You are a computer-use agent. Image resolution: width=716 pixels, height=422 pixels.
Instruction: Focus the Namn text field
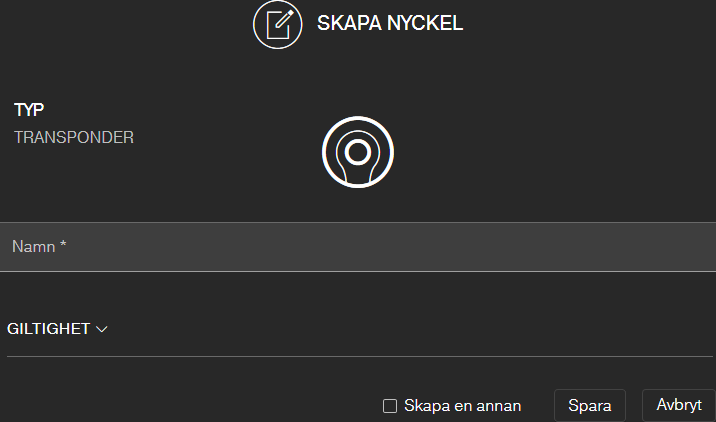pyautogui.click(x=358, y=247)
